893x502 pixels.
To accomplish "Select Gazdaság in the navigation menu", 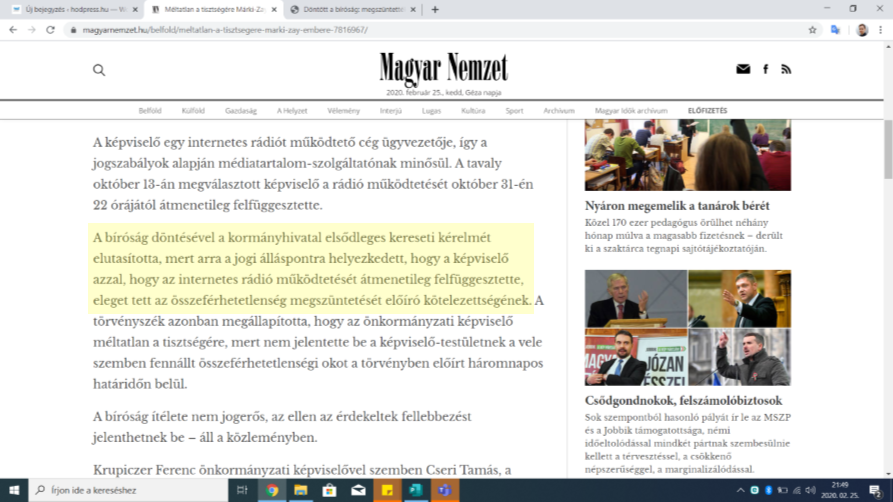I will pyautogui.click(x=241, y=111).
